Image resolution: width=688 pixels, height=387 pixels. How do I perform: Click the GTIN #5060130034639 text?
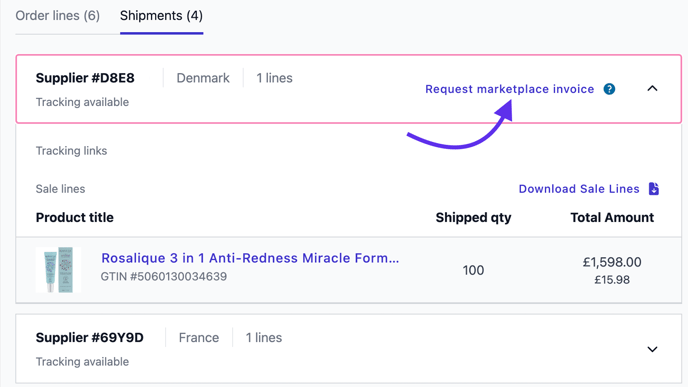[x=164, y=277]
